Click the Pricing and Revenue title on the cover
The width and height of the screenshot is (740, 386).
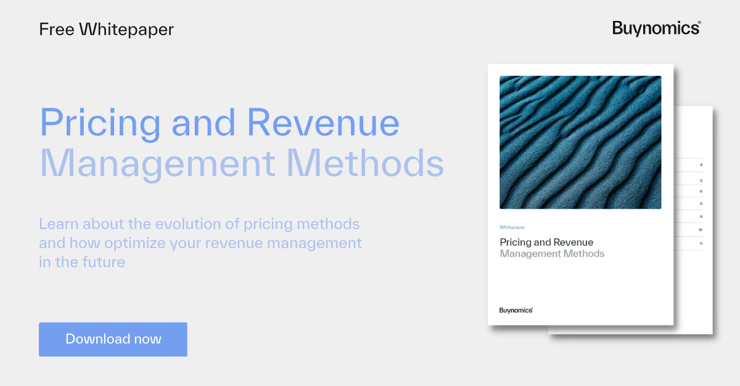(547, 242)
